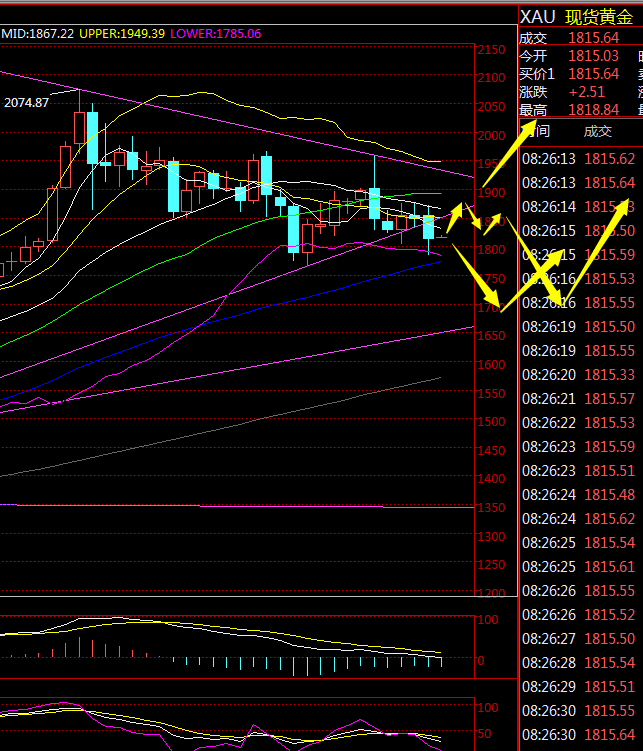Click the yellow UPPER:1949.39 band label

click(x=121, y=33)
